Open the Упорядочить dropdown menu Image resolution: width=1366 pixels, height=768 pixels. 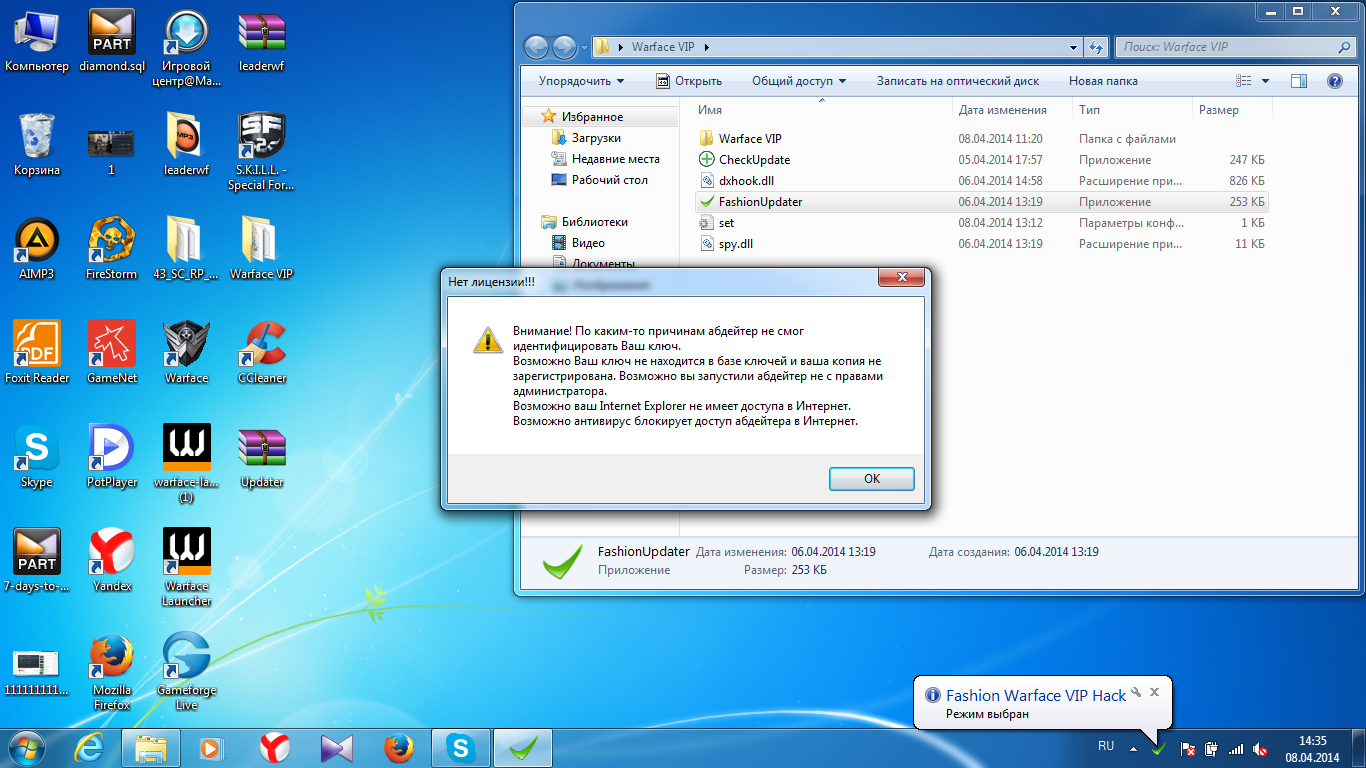[581, 81]
